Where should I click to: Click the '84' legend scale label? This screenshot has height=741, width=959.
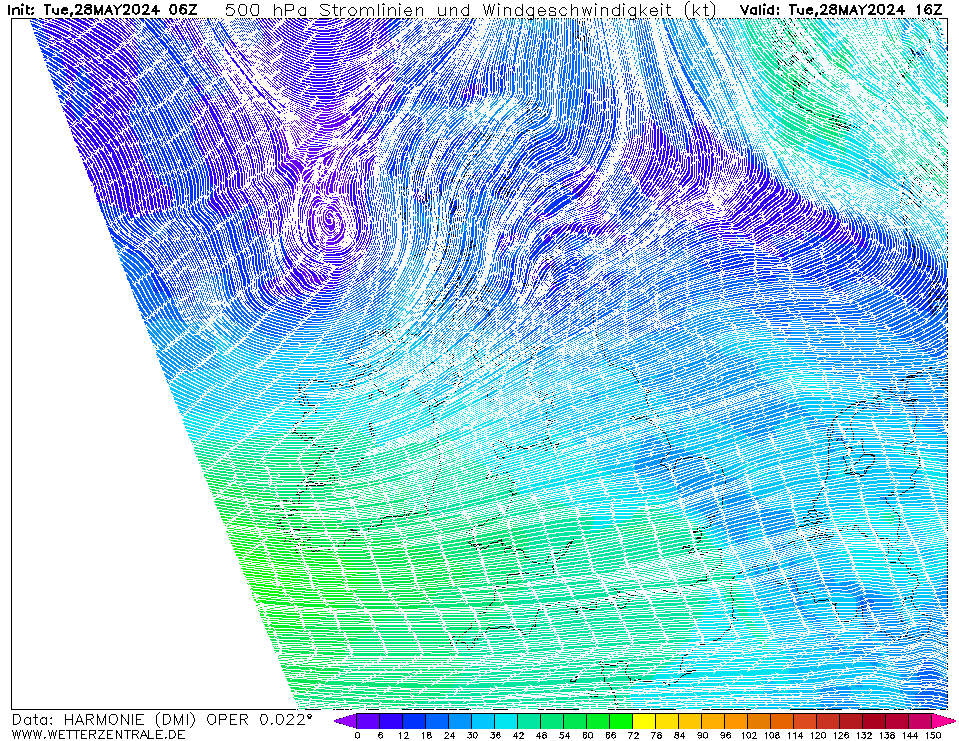point(679,735)
